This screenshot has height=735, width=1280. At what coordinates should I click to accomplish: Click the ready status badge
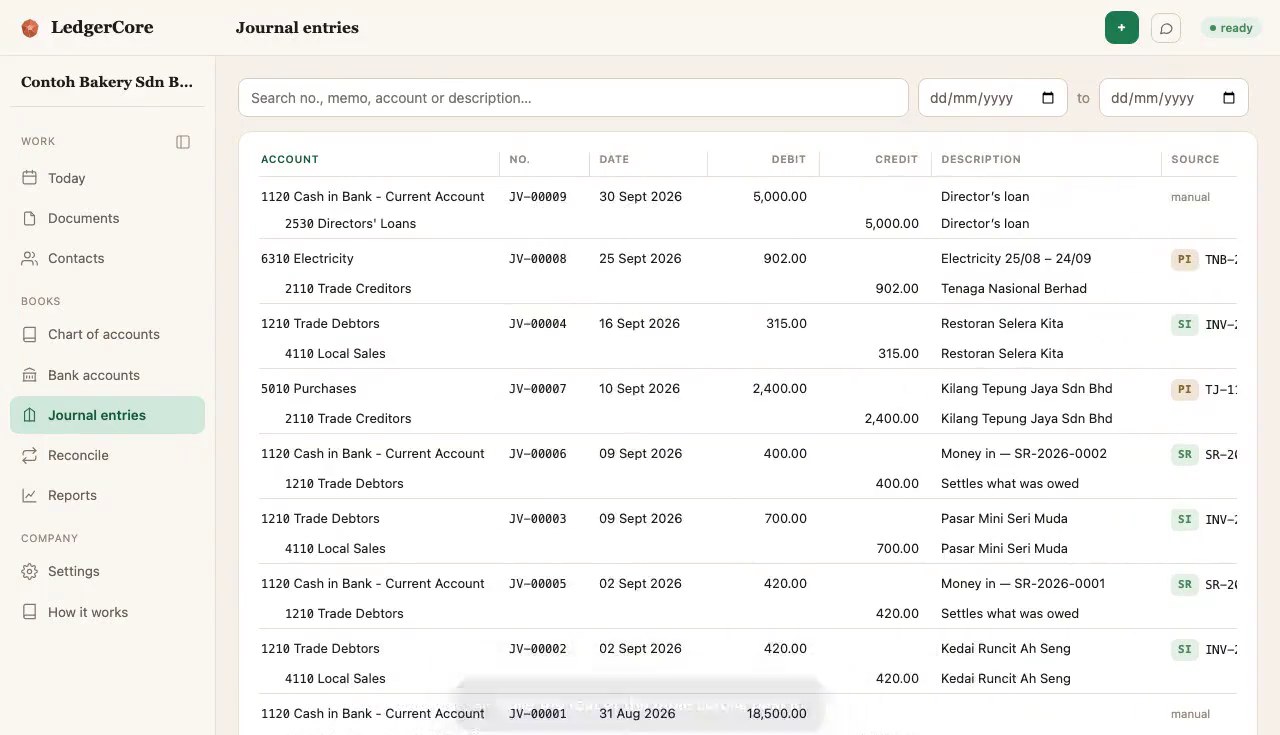coord(1231,28)
